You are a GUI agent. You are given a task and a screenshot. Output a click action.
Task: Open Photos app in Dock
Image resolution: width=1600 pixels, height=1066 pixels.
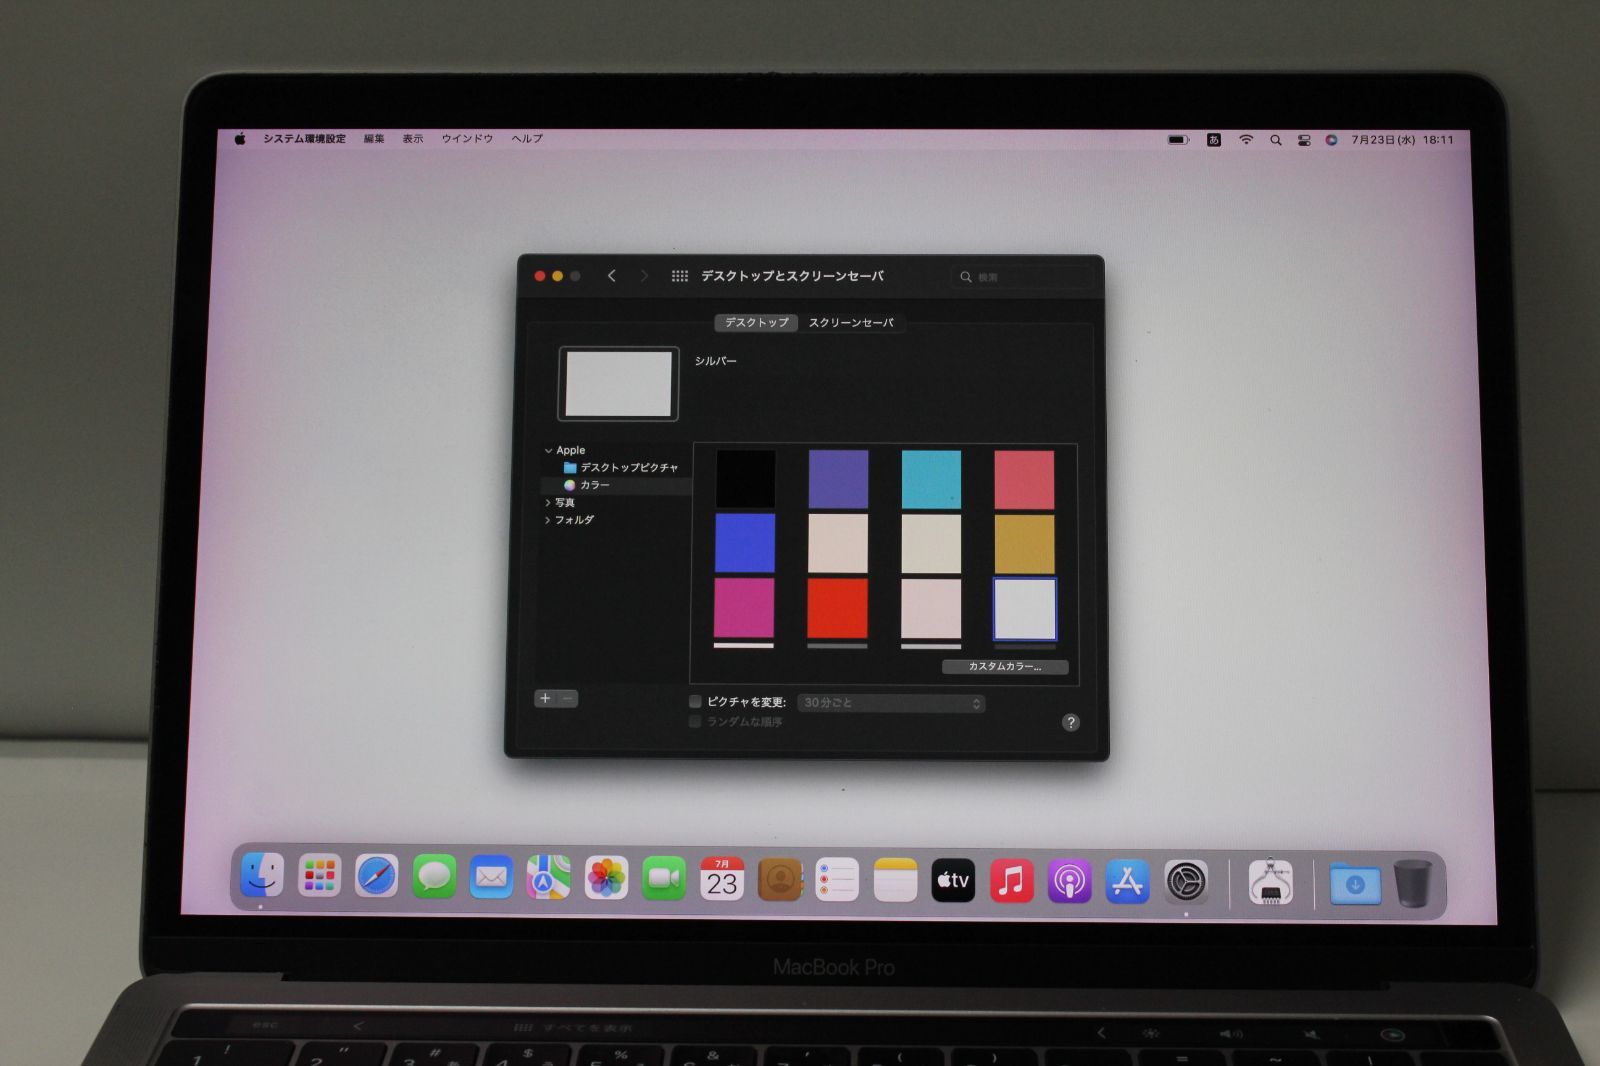tap(606, 879)
